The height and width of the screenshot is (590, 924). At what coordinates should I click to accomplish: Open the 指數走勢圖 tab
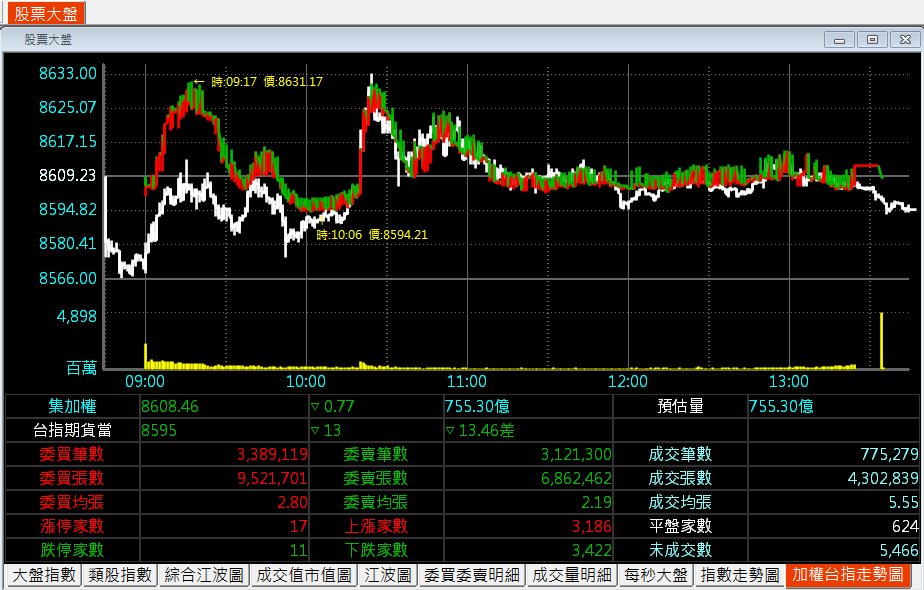(739, 575)
